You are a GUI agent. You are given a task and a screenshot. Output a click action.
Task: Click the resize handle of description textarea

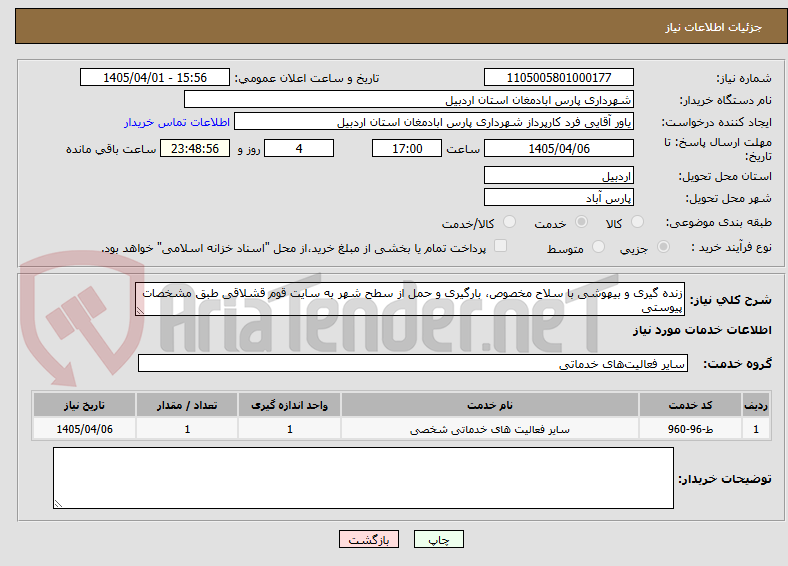[140, 311]
